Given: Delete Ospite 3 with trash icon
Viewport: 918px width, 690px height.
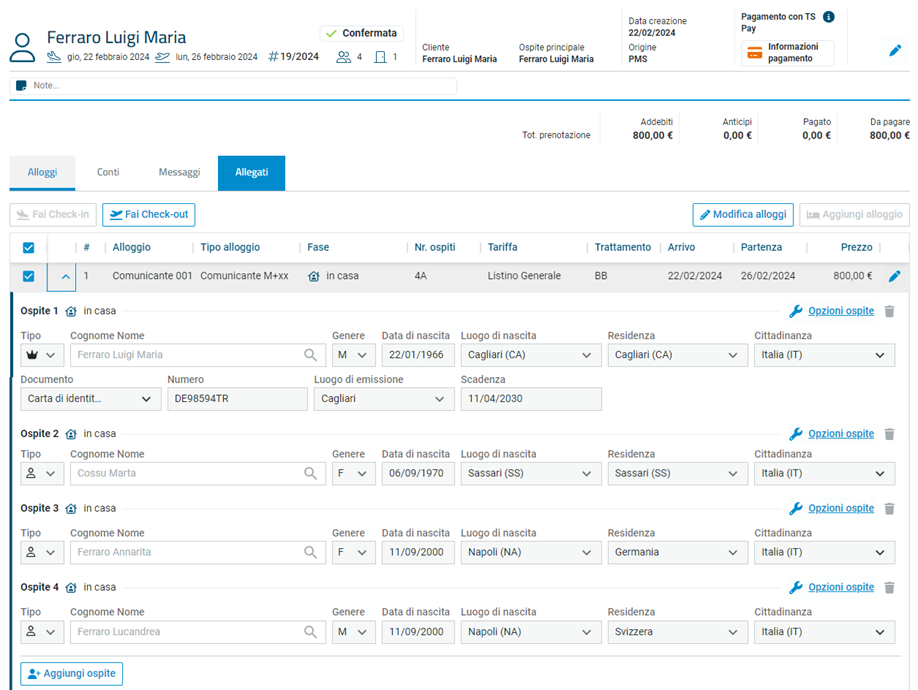Looking at the screenshot, I should coord(889,509).
